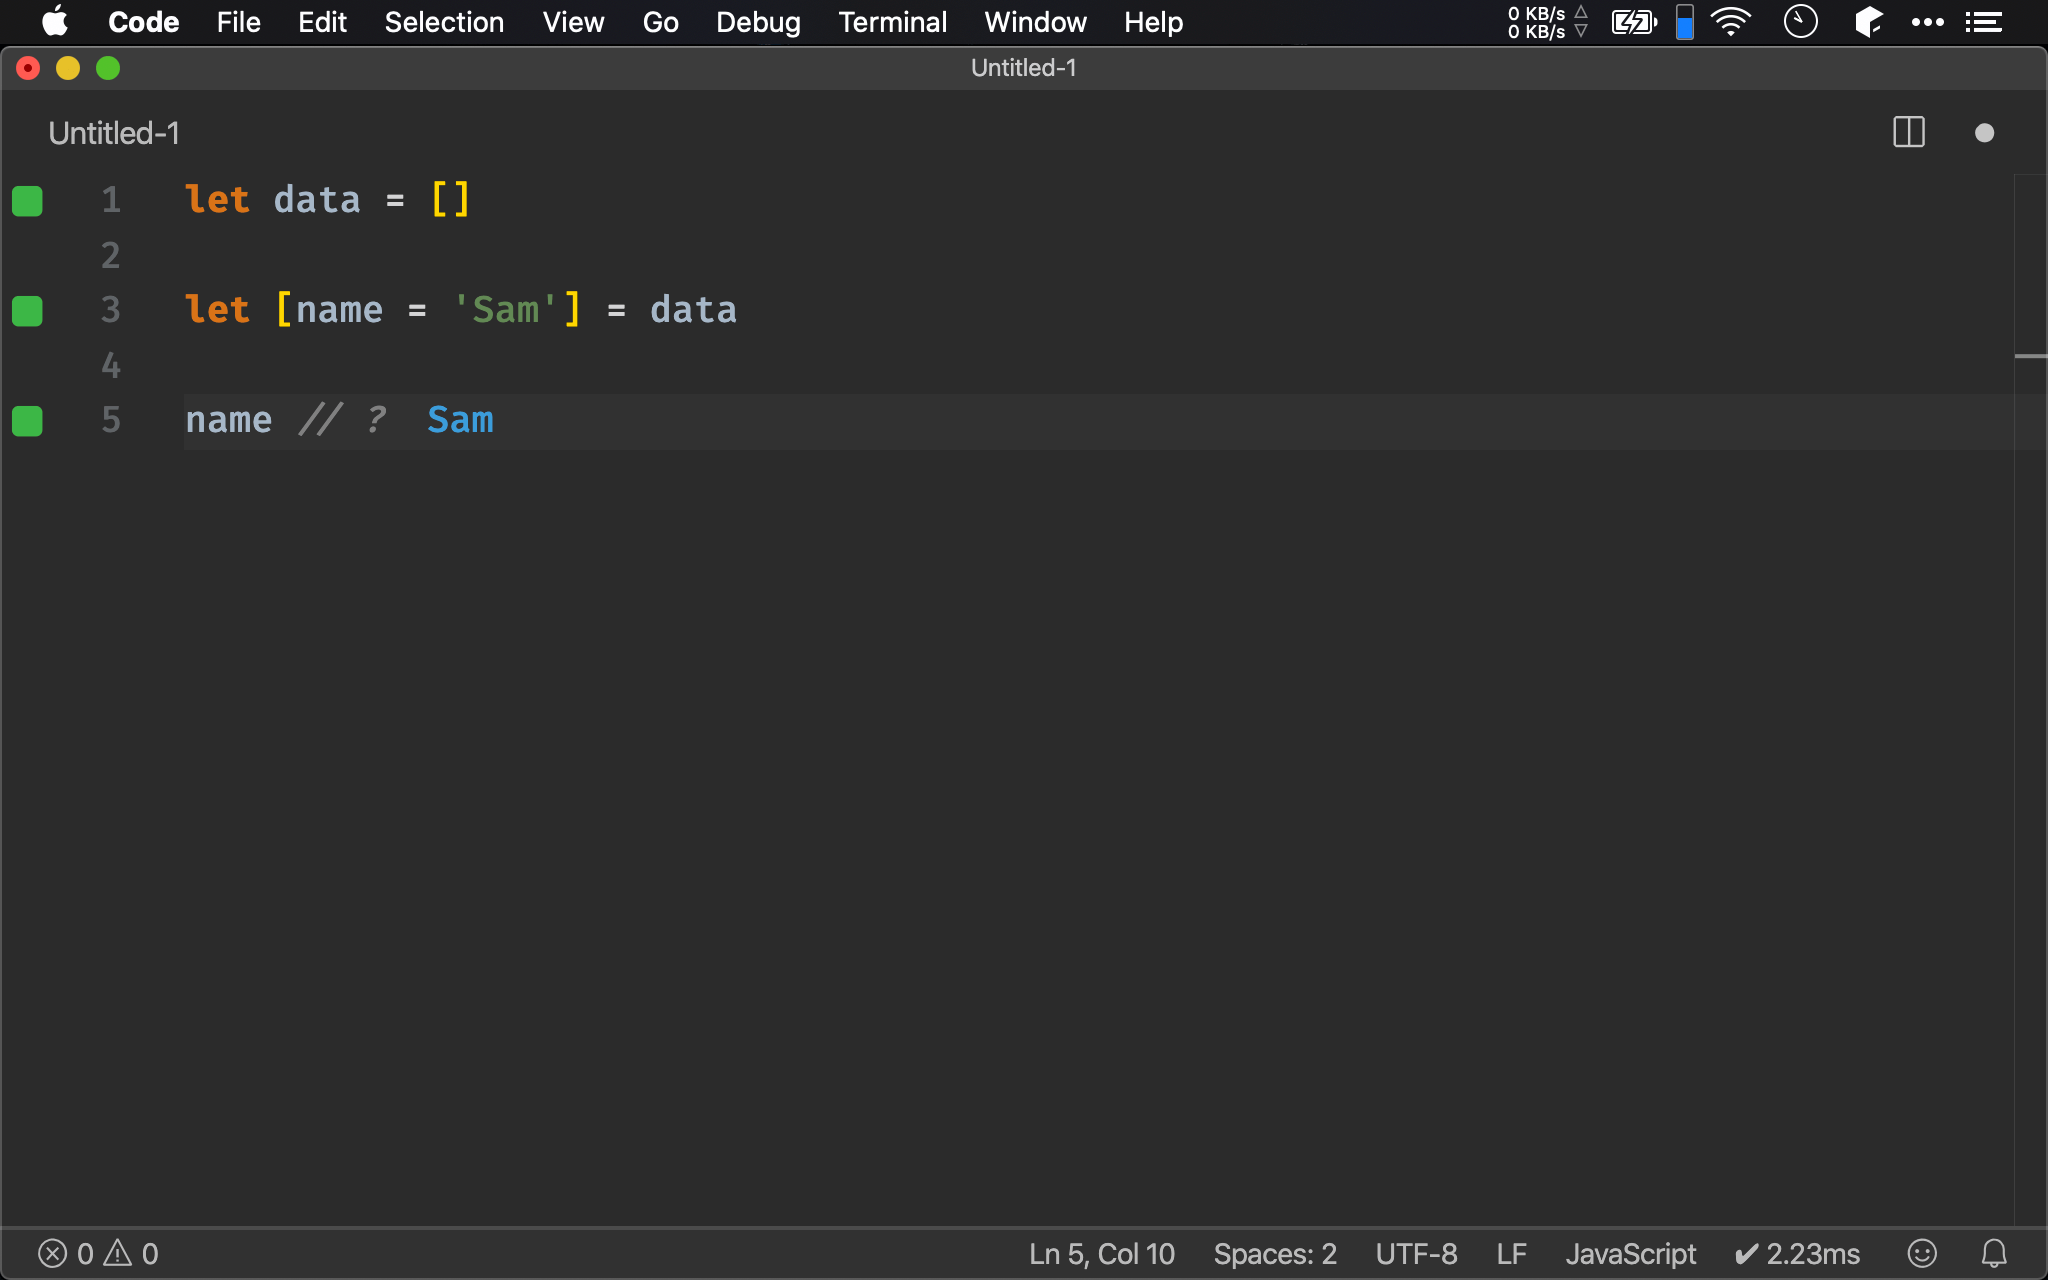Screen dimensions: 2048x1280
Task: Click LF end-of-line sequence button
Action: (x=1511, y=1253)
